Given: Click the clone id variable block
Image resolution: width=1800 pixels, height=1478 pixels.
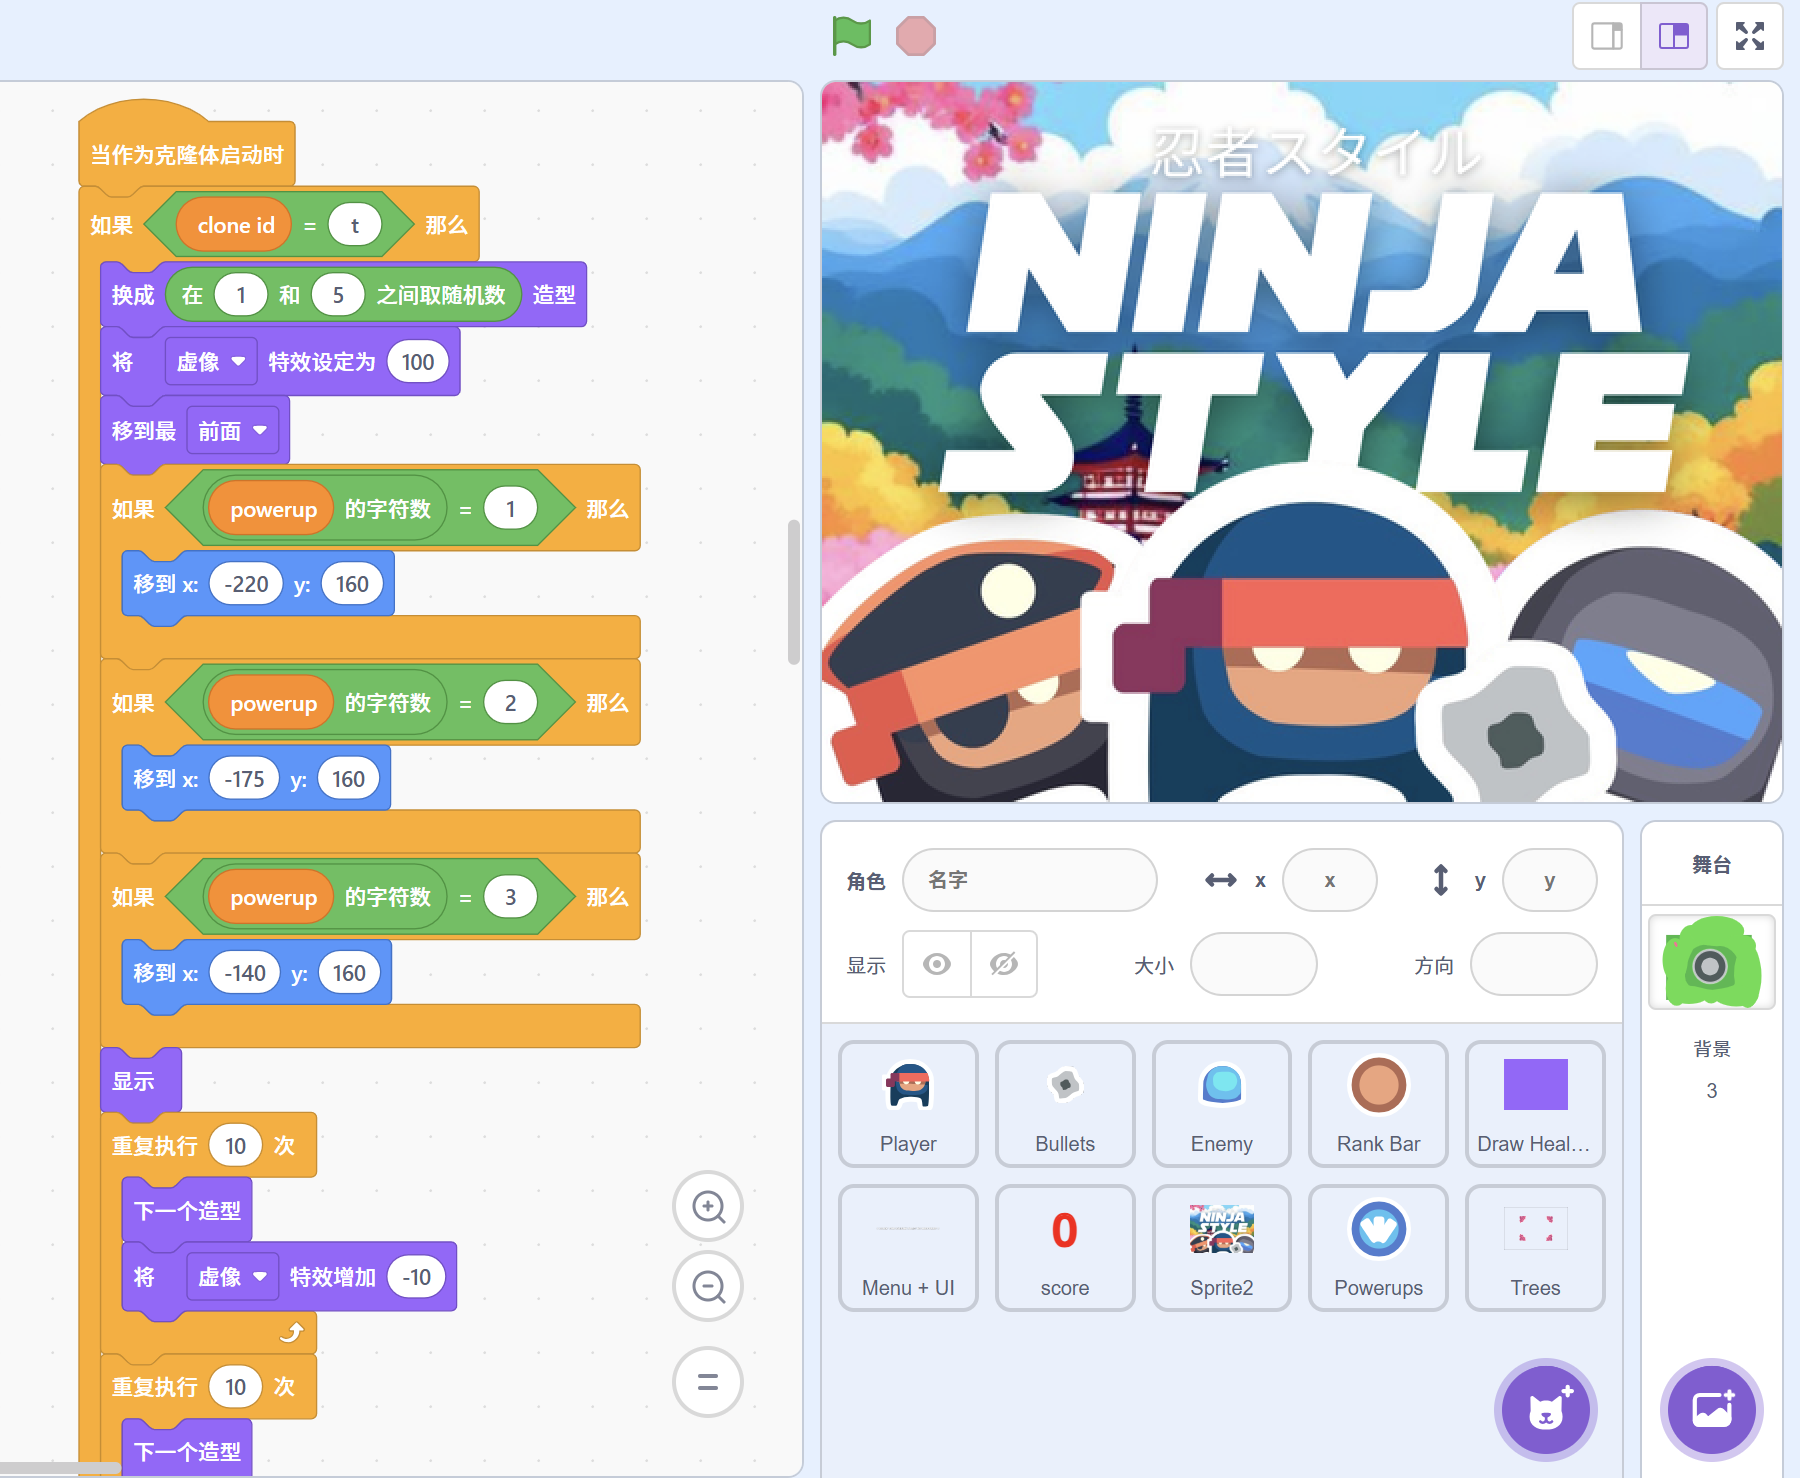Looking at the screenshot, I should coord(236,225).
